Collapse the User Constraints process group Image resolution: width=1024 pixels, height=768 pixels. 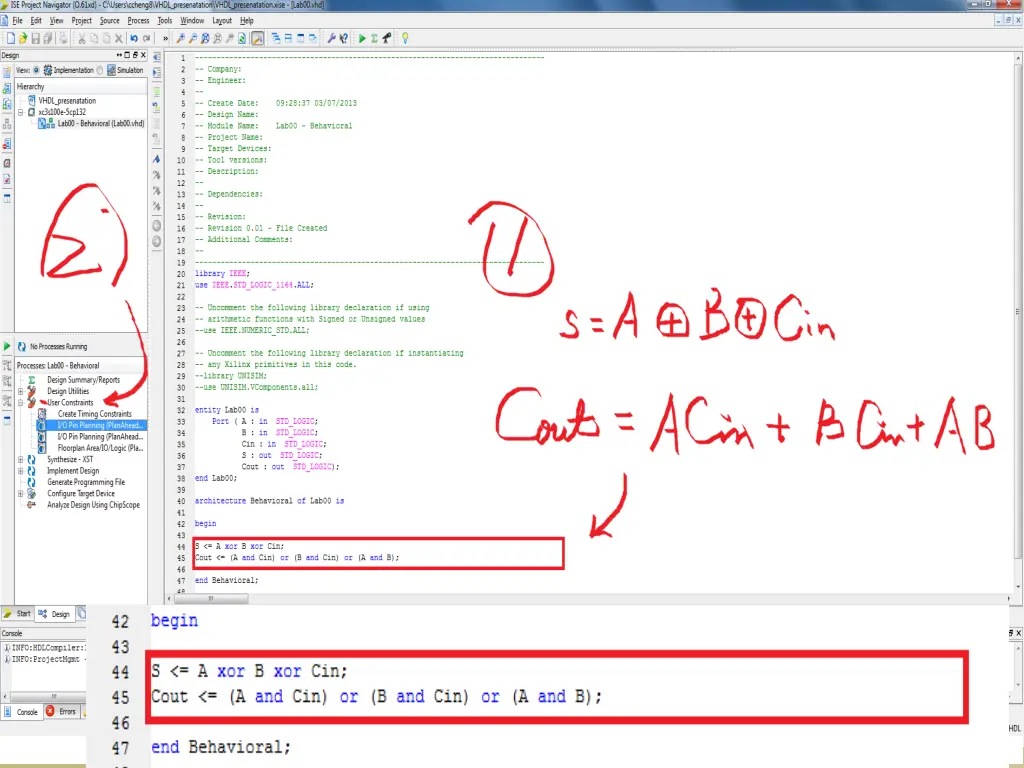(21, 402)
